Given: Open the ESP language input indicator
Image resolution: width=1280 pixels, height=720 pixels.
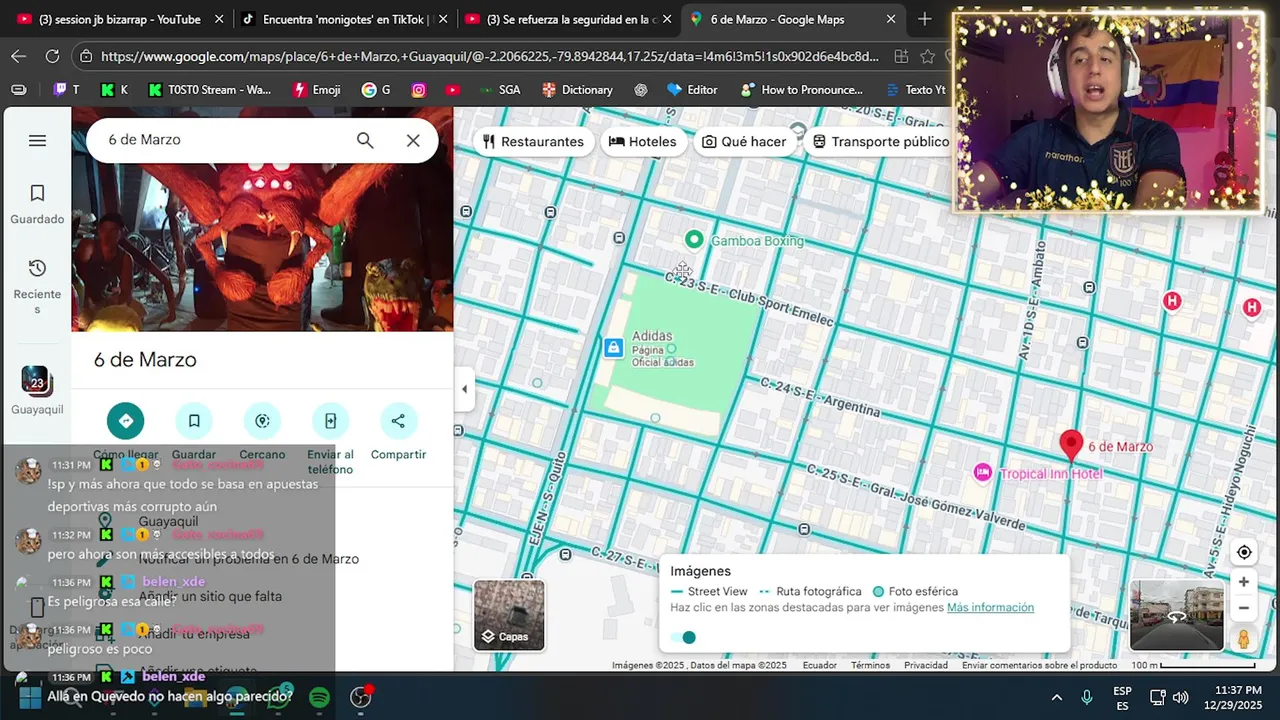Looking at the screenshot, I should pyautogui.click(x=1122, y=697).
